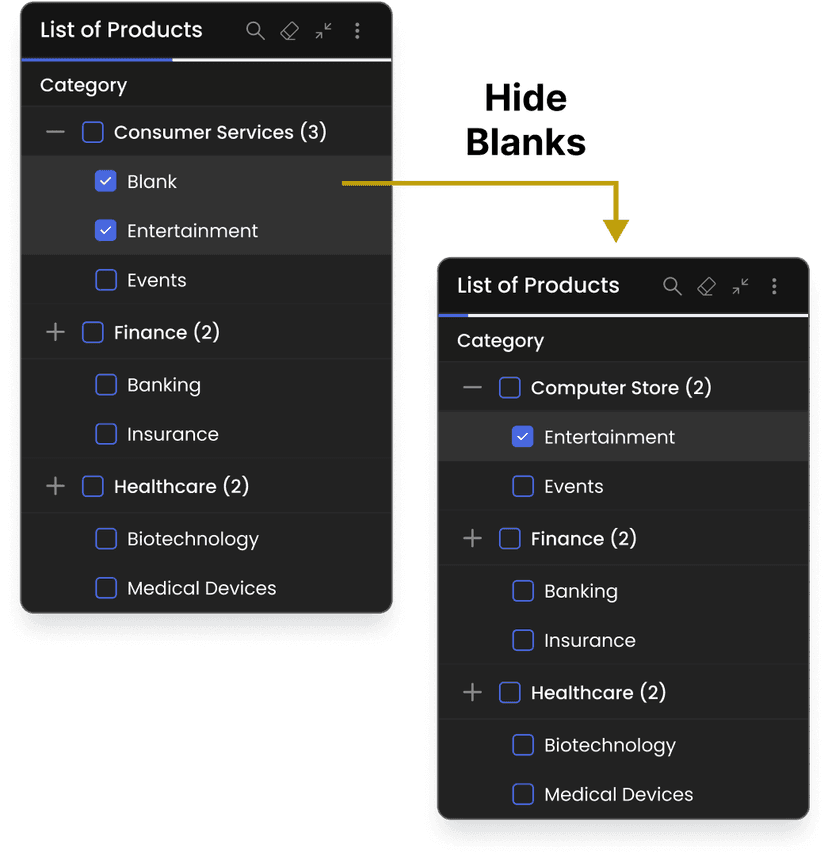Select Medical Devices in right panel
The height and width of the screenshot is (857, 828).
click(x=522, y=794)
